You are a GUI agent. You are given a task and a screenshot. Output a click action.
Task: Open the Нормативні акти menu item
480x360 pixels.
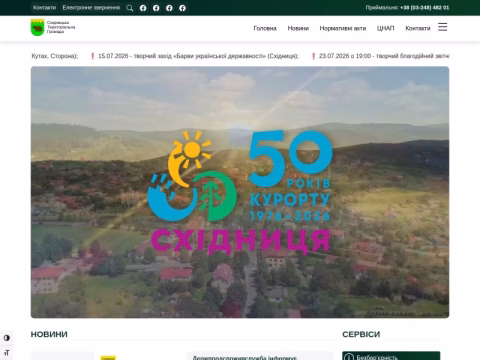tap(343, 28)
